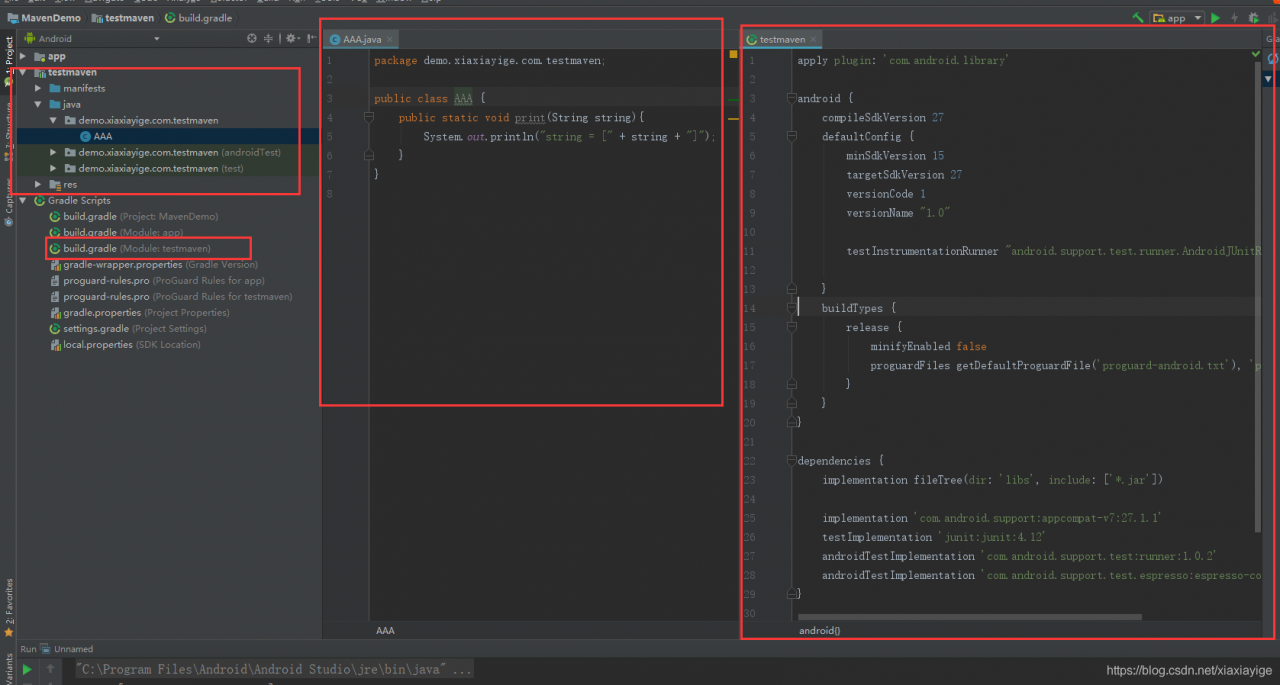
Task: Open proguard-rules.pro for app
Action: [157, 280]
